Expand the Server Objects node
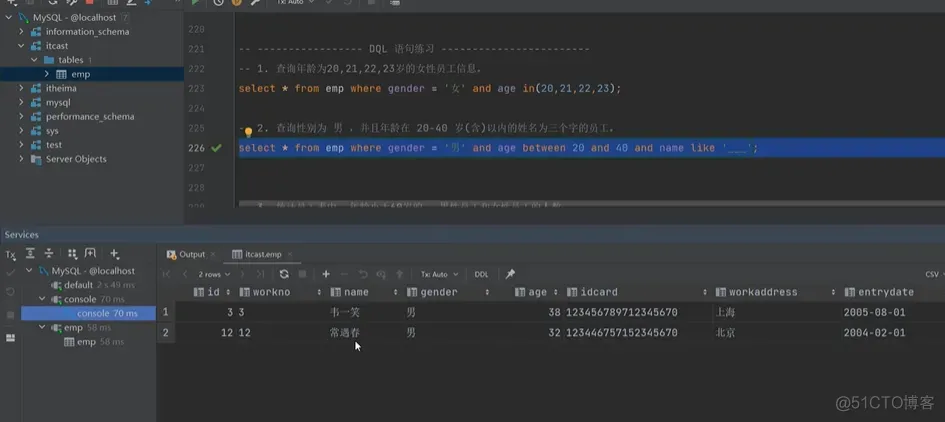Image resolution: width=945 pixels, height=422 pixels. [21, 159]
